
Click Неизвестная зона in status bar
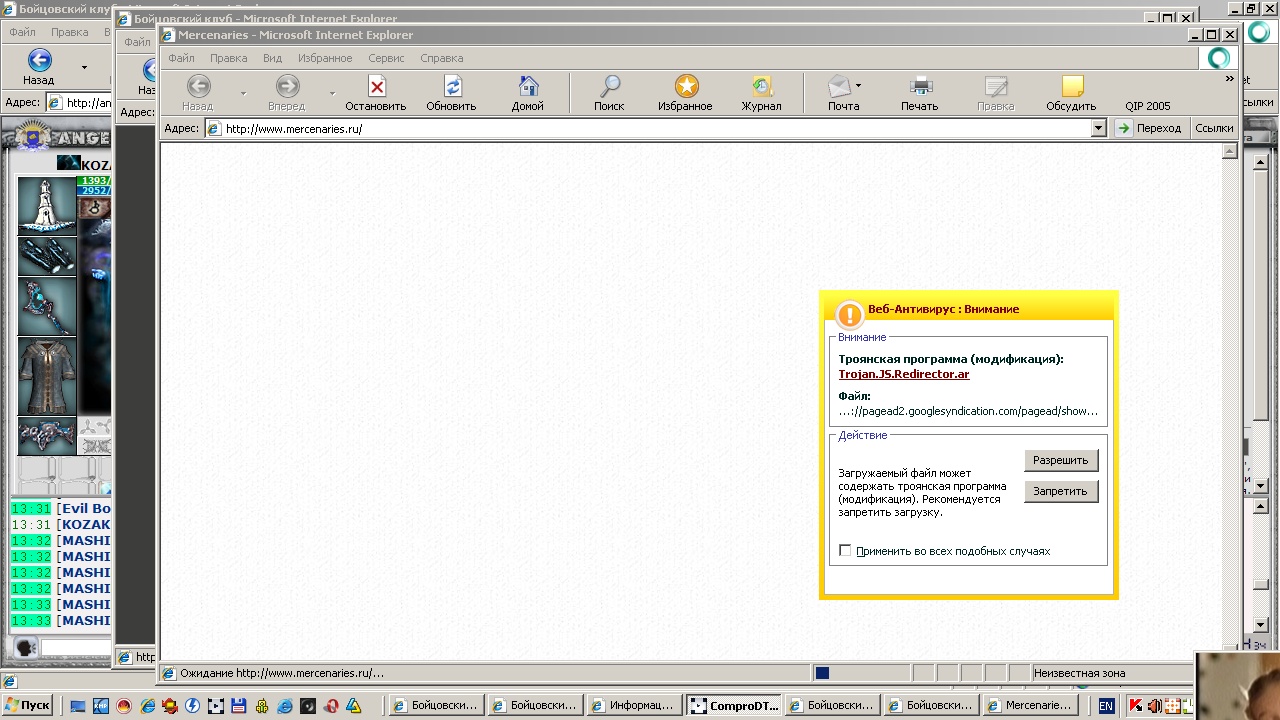(1080, 673)
